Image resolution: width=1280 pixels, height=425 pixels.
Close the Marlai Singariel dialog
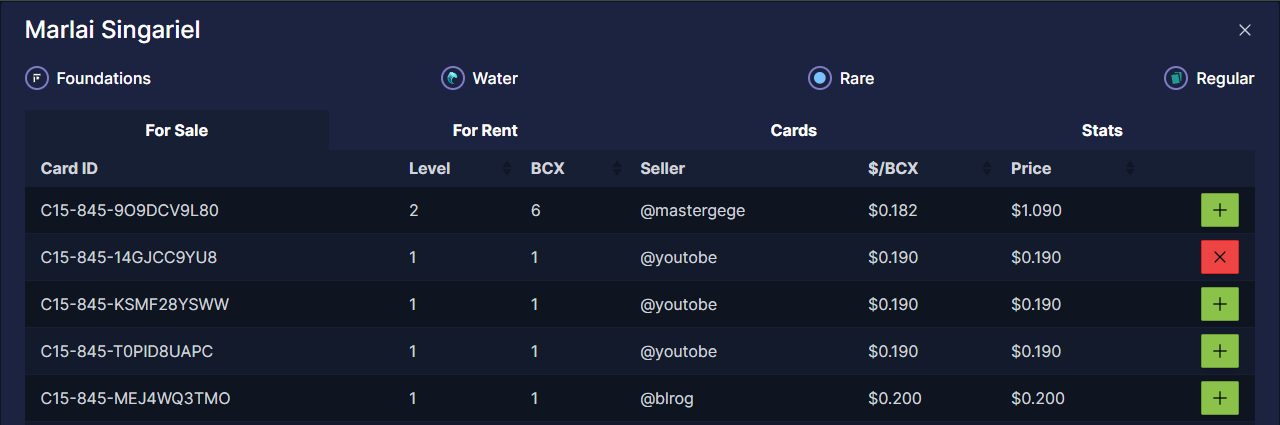tap(1245, 30)
